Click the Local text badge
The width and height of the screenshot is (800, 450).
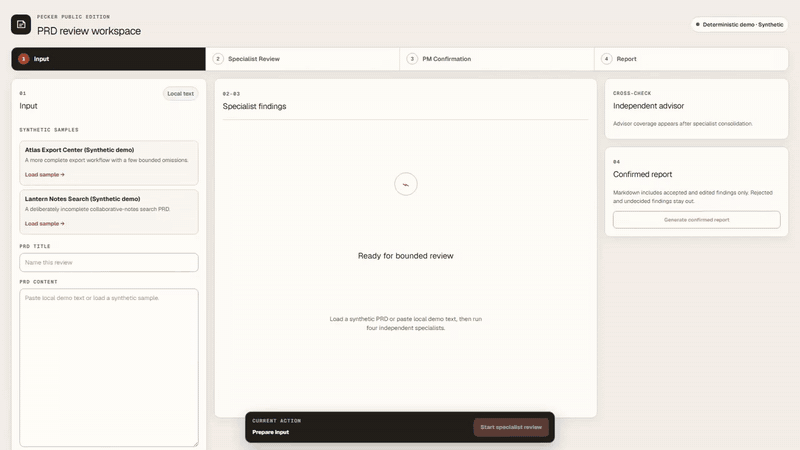[x=181, y=94]
